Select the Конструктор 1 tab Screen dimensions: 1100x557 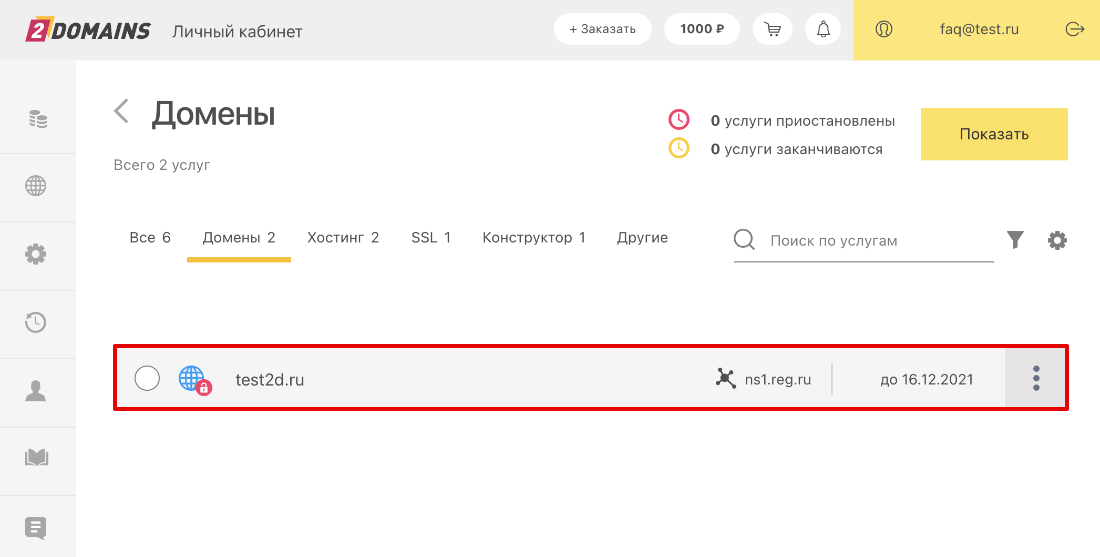coord(534,238)
